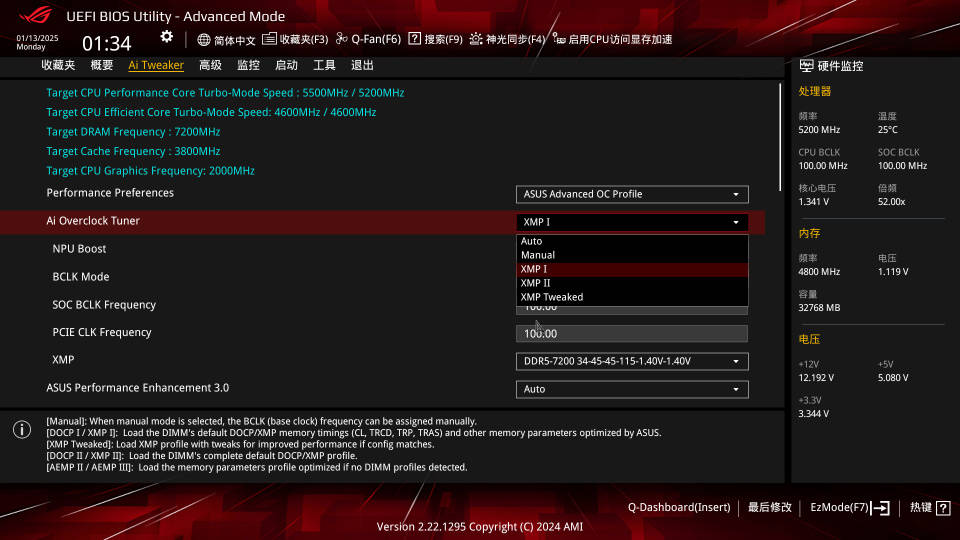This screenshot has height=540, width=960.
Task: Click the 1.341 V core voltage value
Action: [814, 201]
